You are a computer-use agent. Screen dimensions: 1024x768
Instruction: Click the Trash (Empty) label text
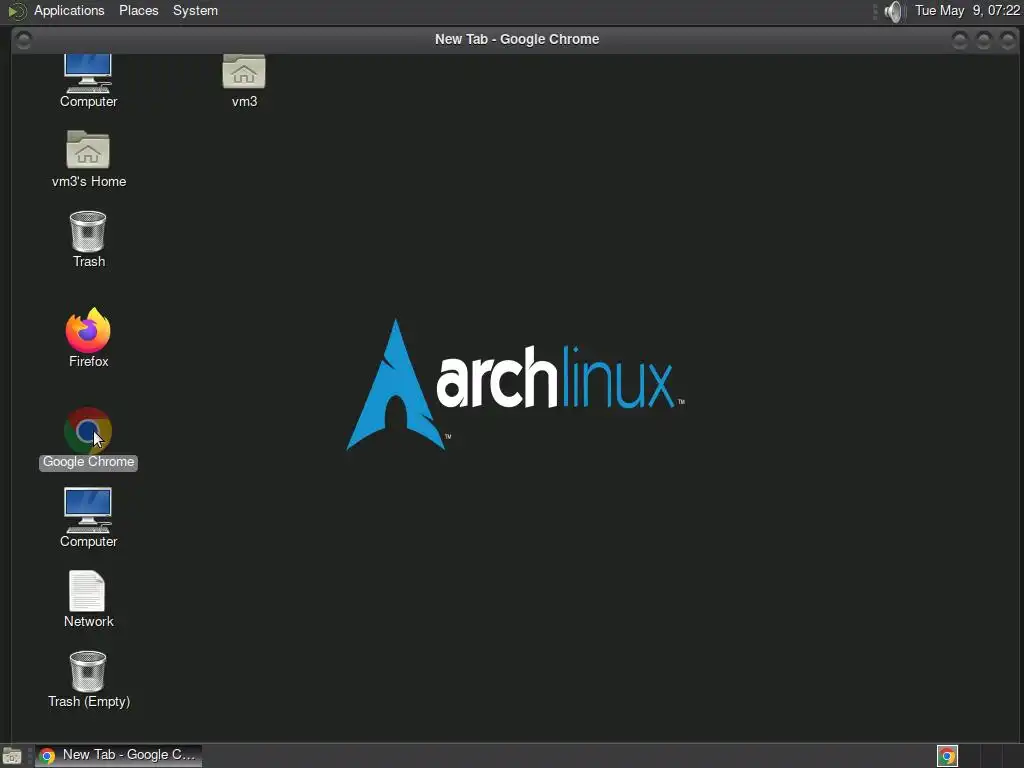tap(89, 701)
